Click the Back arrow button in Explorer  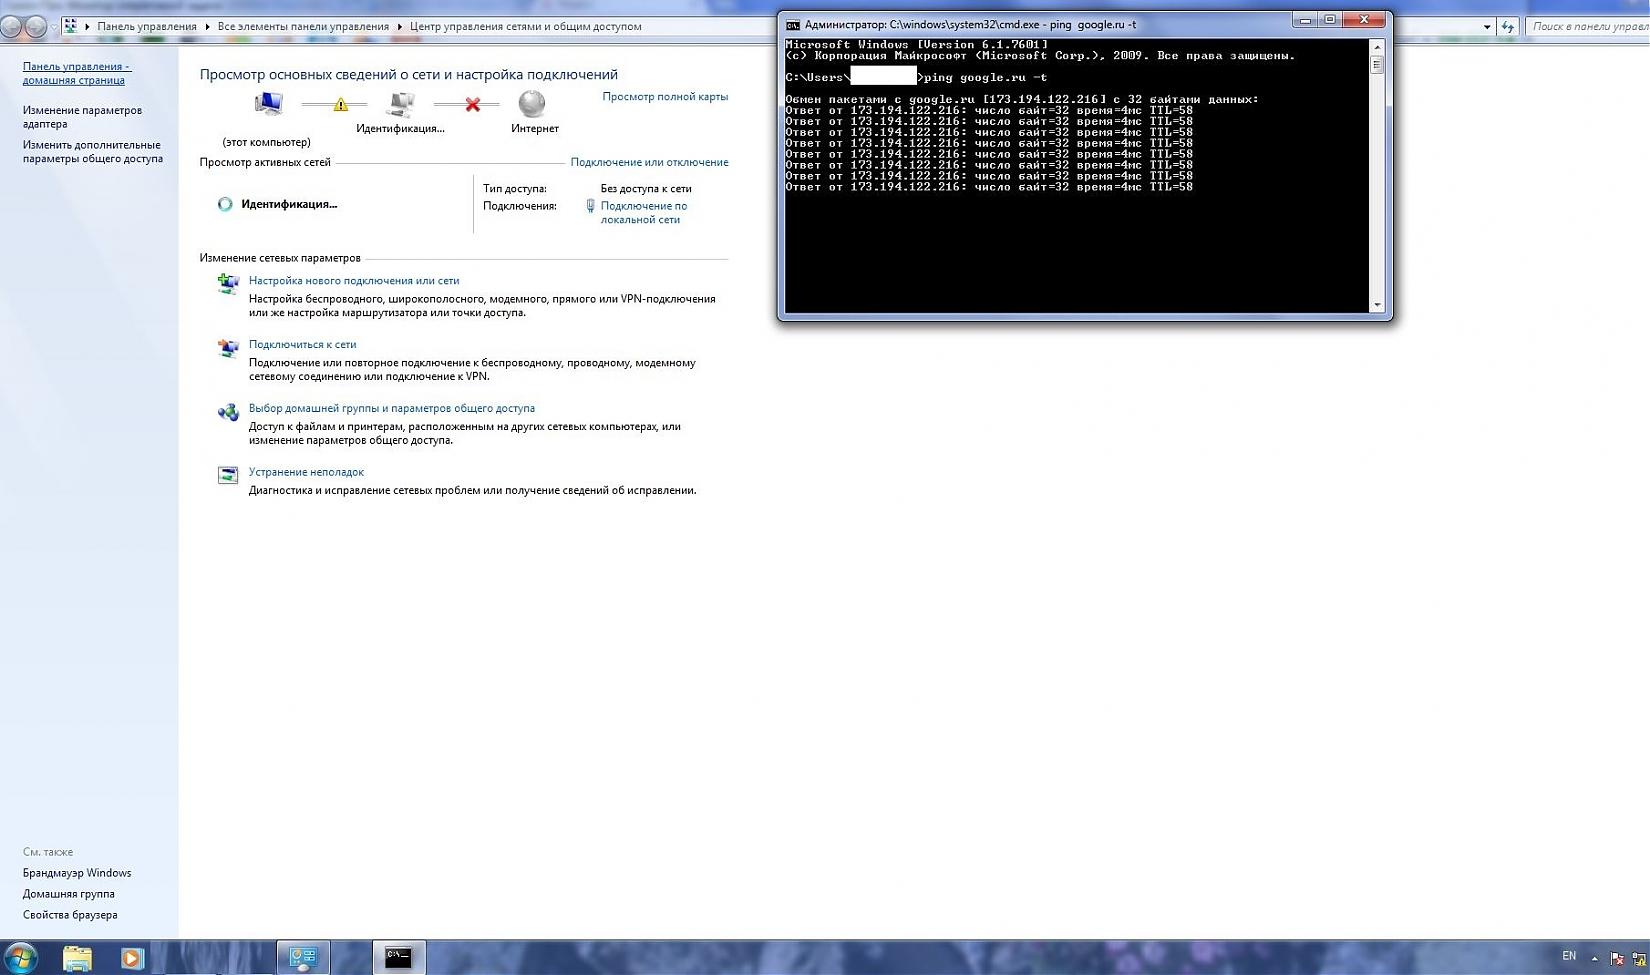coord(11,27)
